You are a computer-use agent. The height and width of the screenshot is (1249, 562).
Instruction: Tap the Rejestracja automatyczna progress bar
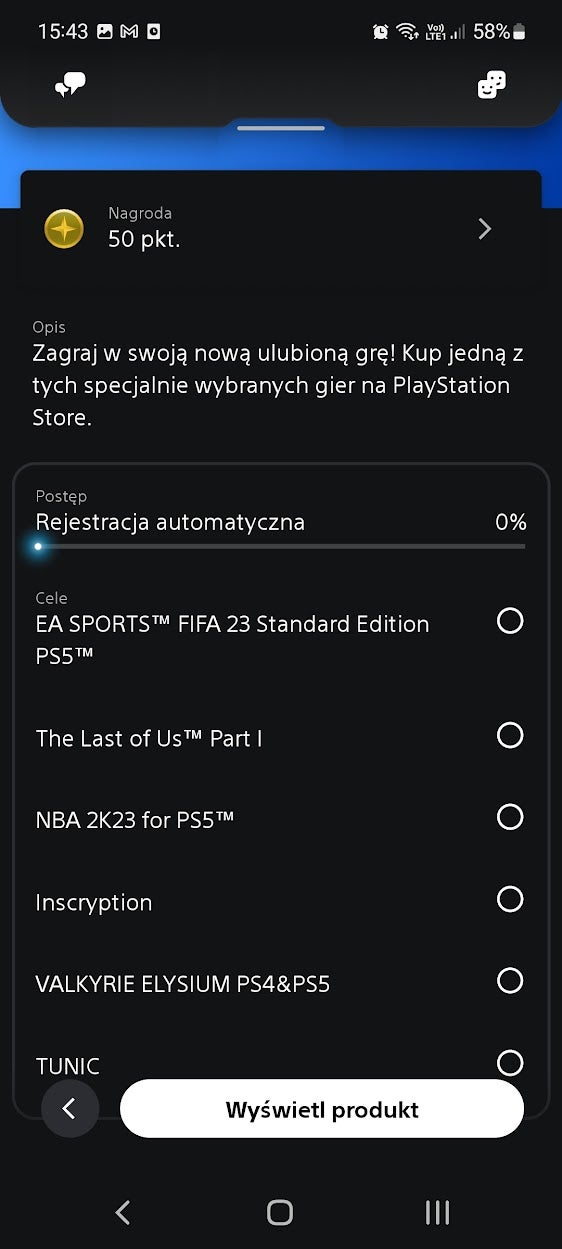click(281, 546)
